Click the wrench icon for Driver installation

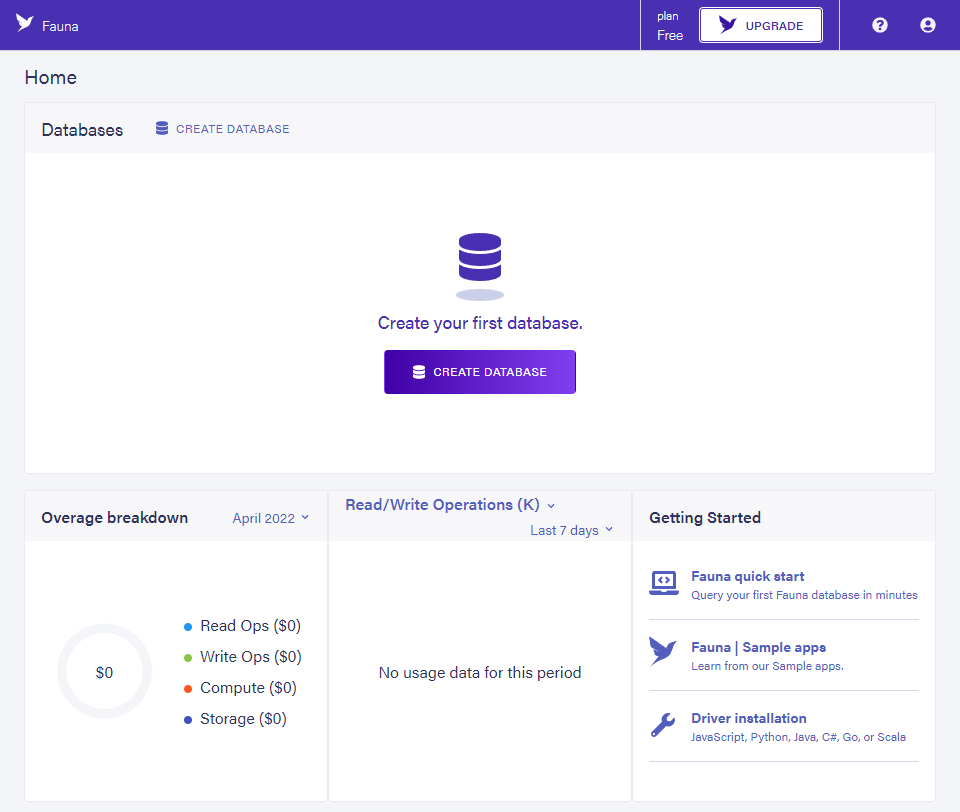tap(663, 724)
